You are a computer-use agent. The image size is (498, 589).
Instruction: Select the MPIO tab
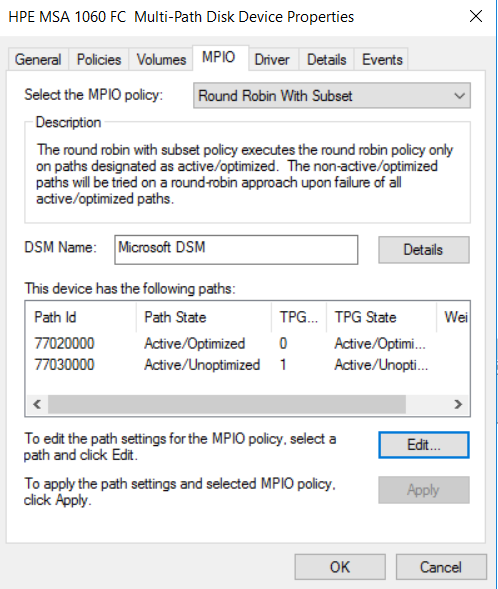pos(219,57)
